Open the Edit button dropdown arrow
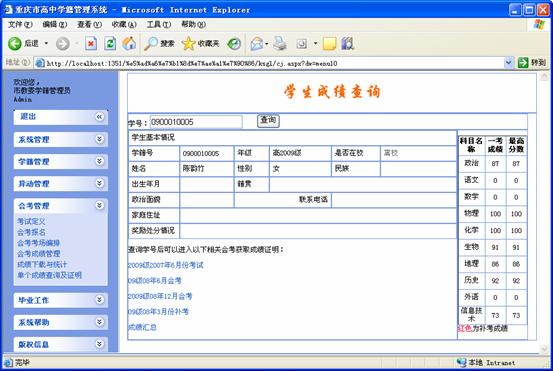The image size is (553, 371). pos(315,44)
